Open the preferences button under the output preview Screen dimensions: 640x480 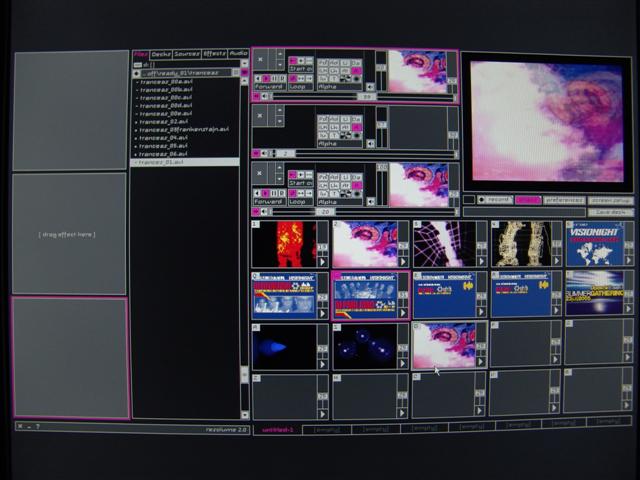click(x=564, y=199)
